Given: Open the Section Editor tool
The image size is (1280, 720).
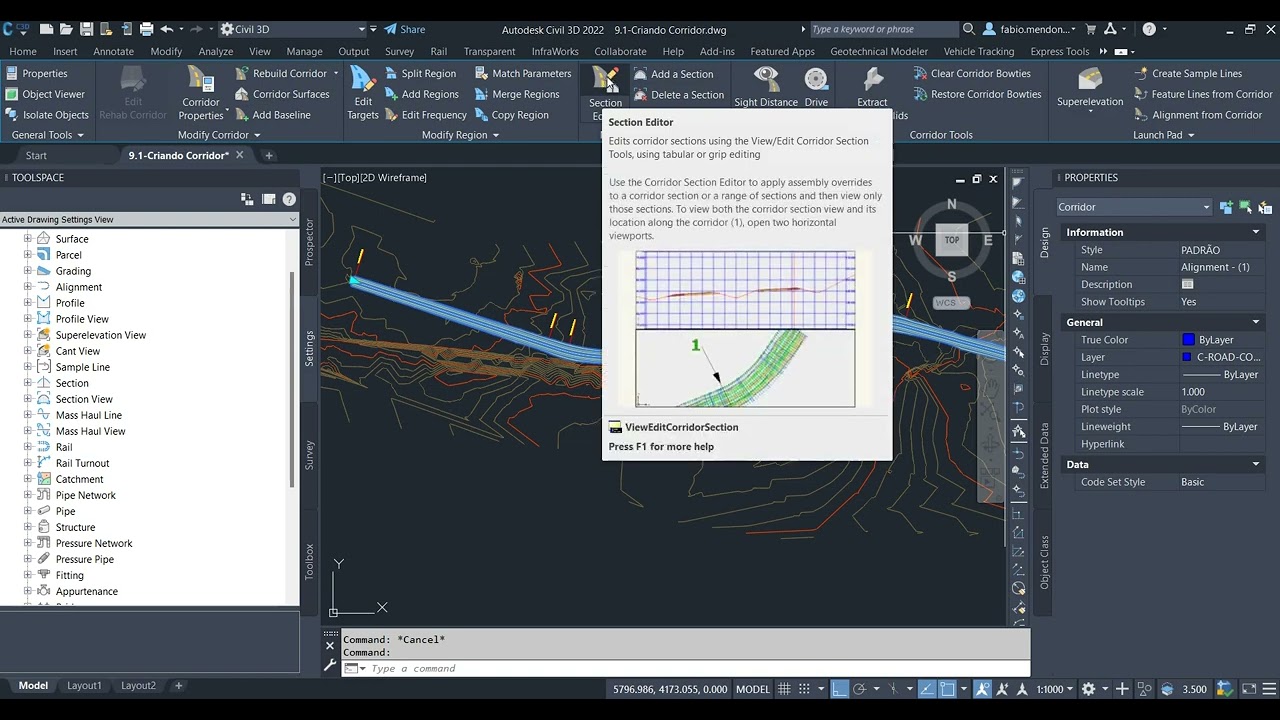Looking at the screenshot, I should tap(605, 89).
